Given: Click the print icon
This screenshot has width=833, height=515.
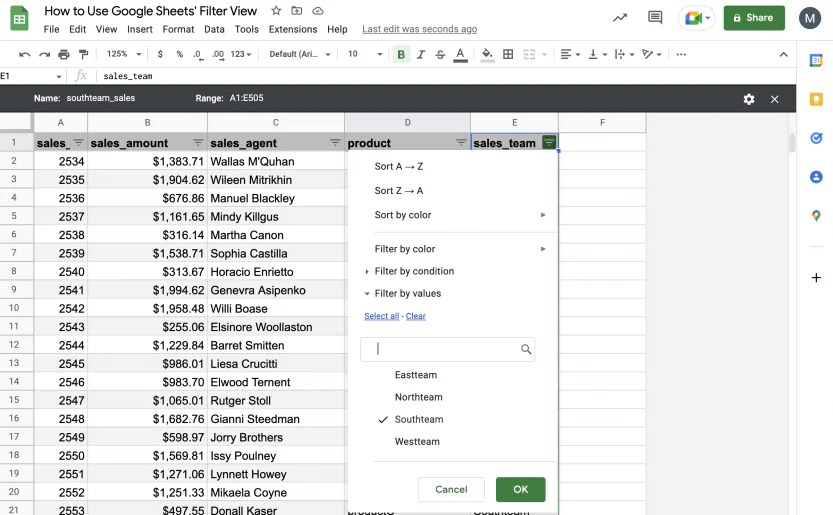Looking at the screenshot, I should click(x=64, y=54).
